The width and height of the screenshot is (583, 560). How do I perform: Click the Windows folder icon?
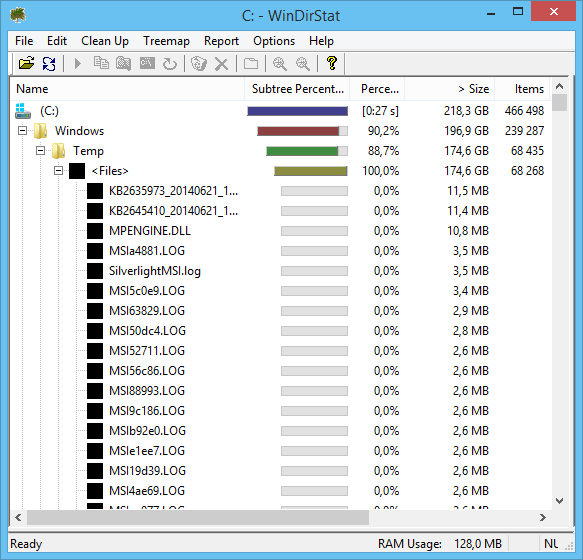click(x=41, y=131)
